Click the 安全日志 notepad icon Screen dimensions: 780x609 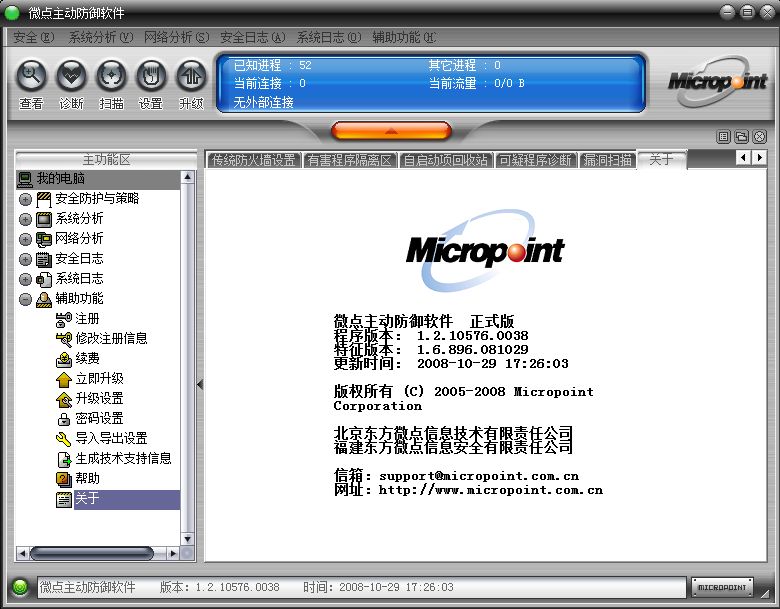pos(44,259)
